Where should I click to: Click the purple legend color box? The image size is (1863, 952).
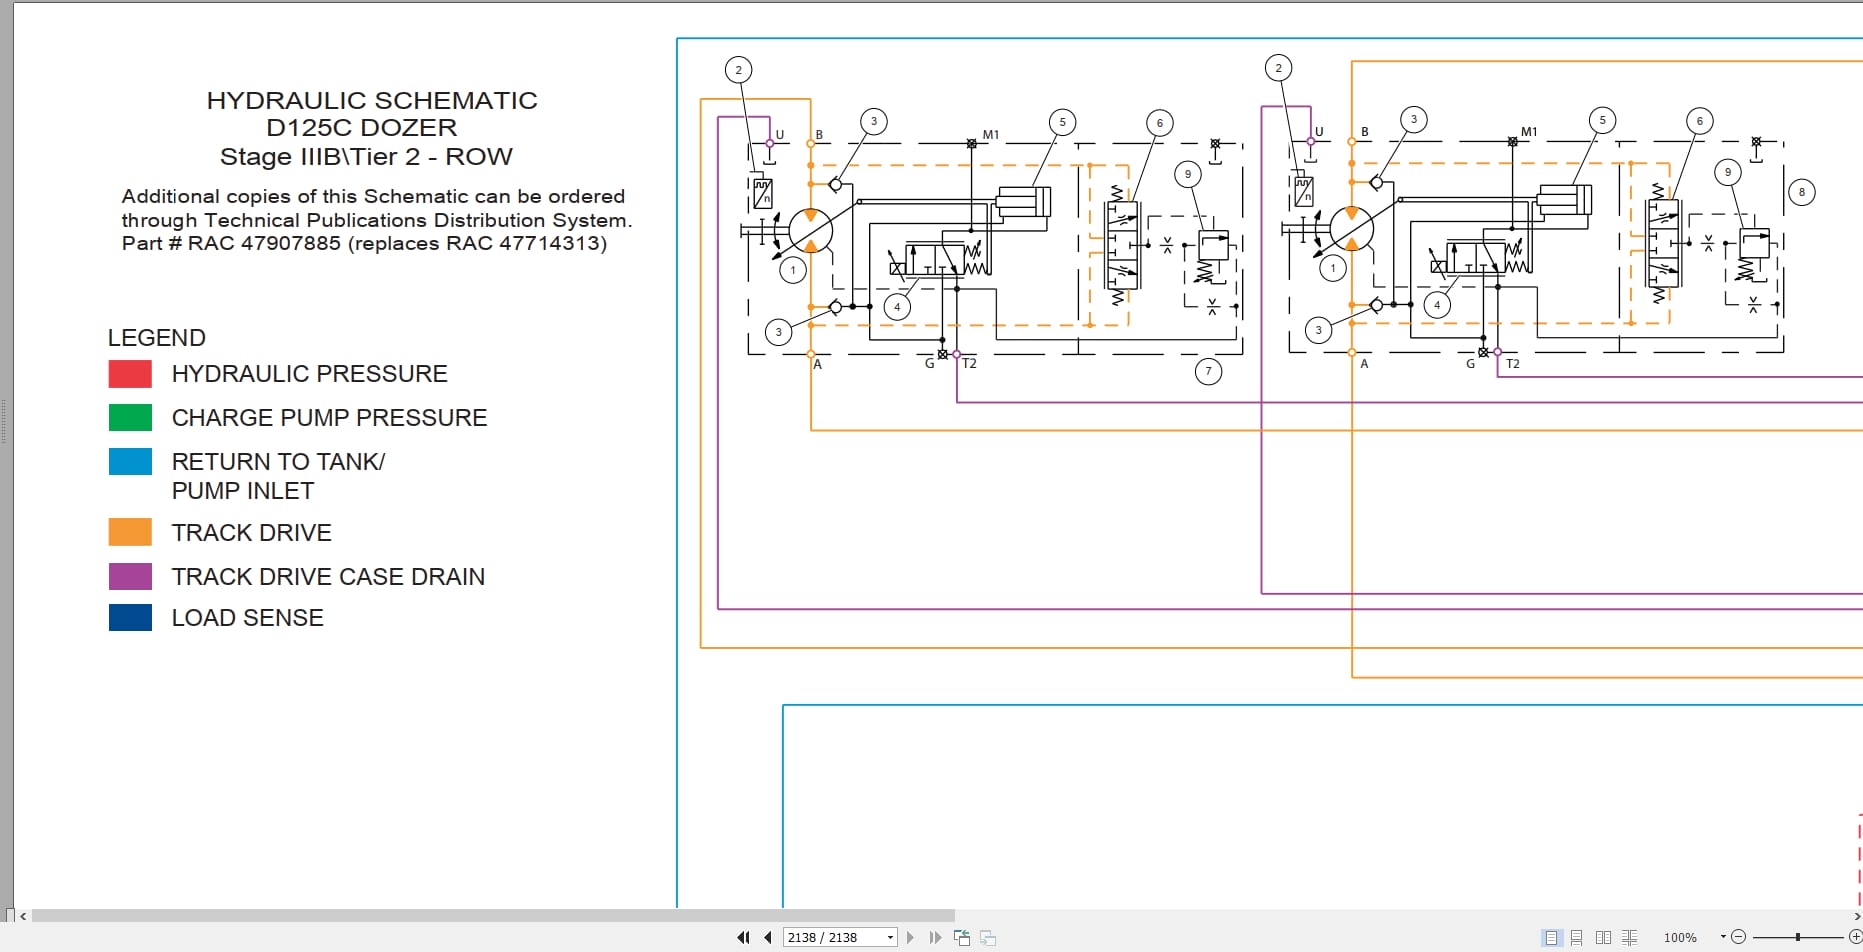(x=130, y=576)
